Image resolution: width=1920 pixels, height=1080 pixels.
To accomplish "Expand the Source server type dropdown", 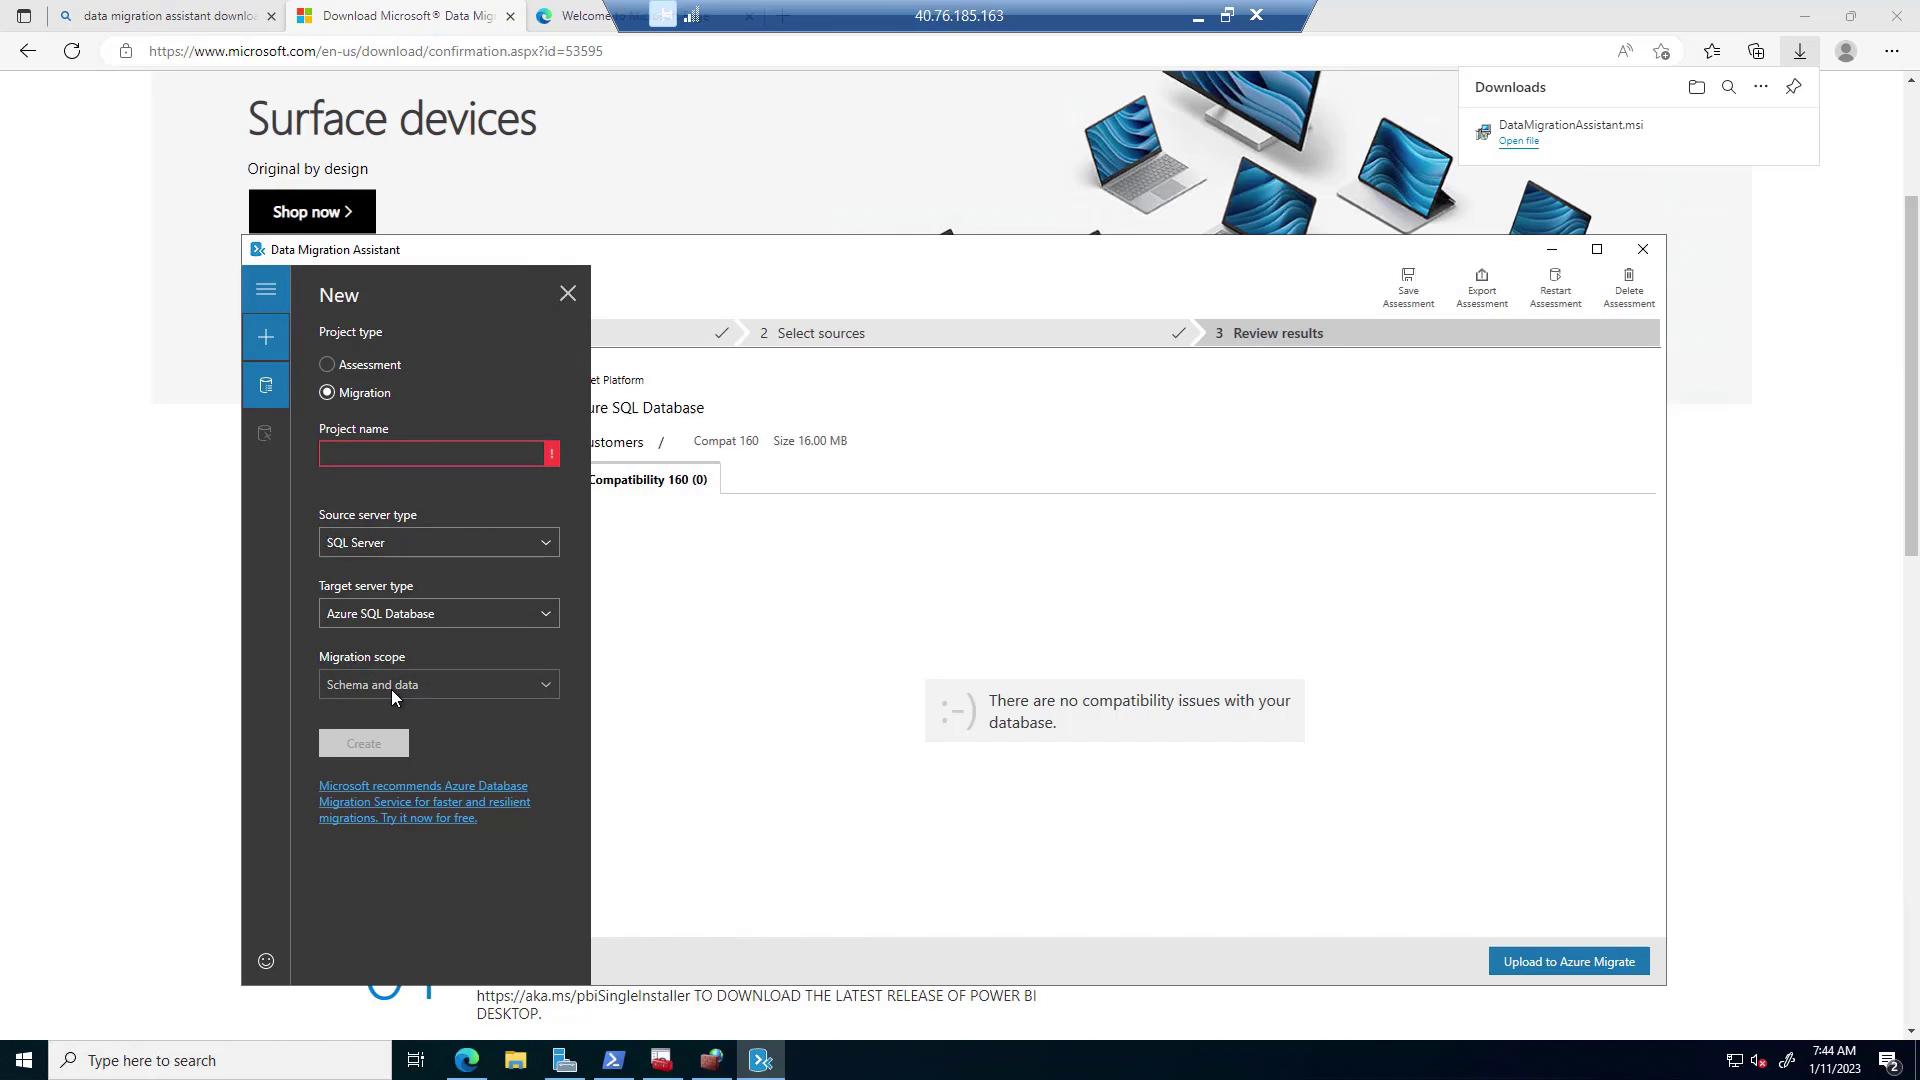I will 439,543.
